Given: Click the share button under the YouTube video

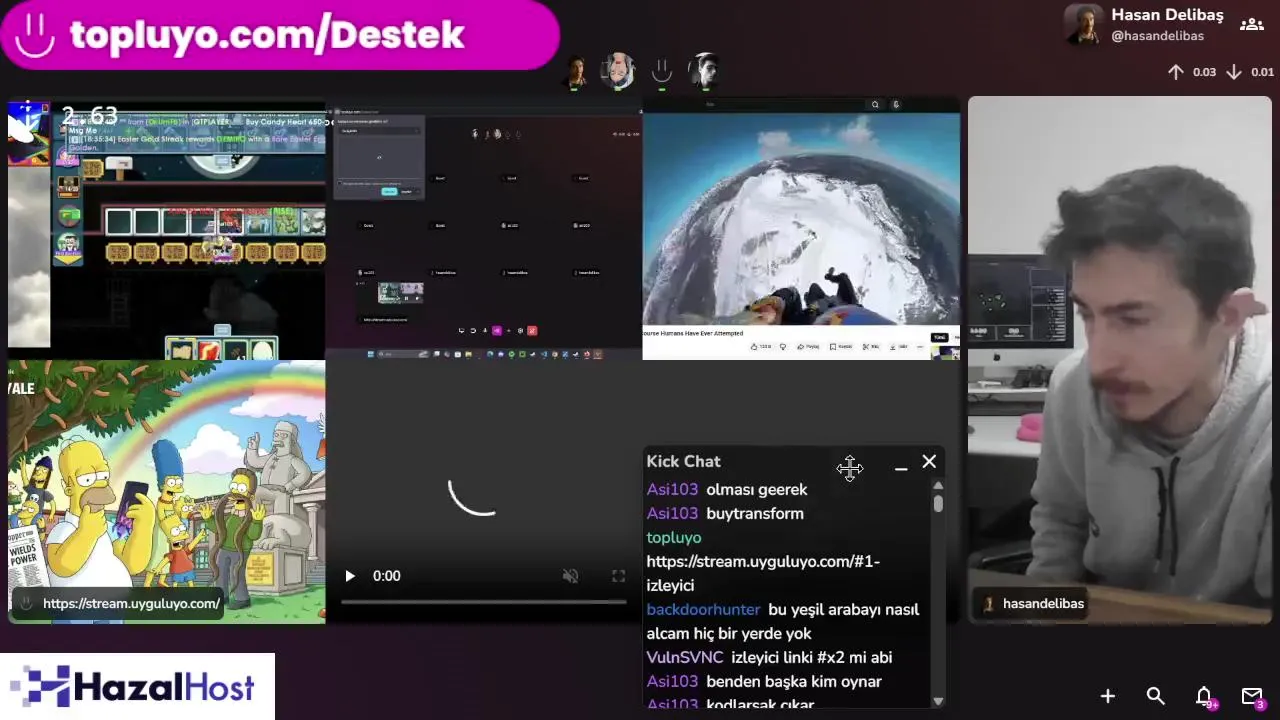Looking at the screenshot, I should coord(807,346).
